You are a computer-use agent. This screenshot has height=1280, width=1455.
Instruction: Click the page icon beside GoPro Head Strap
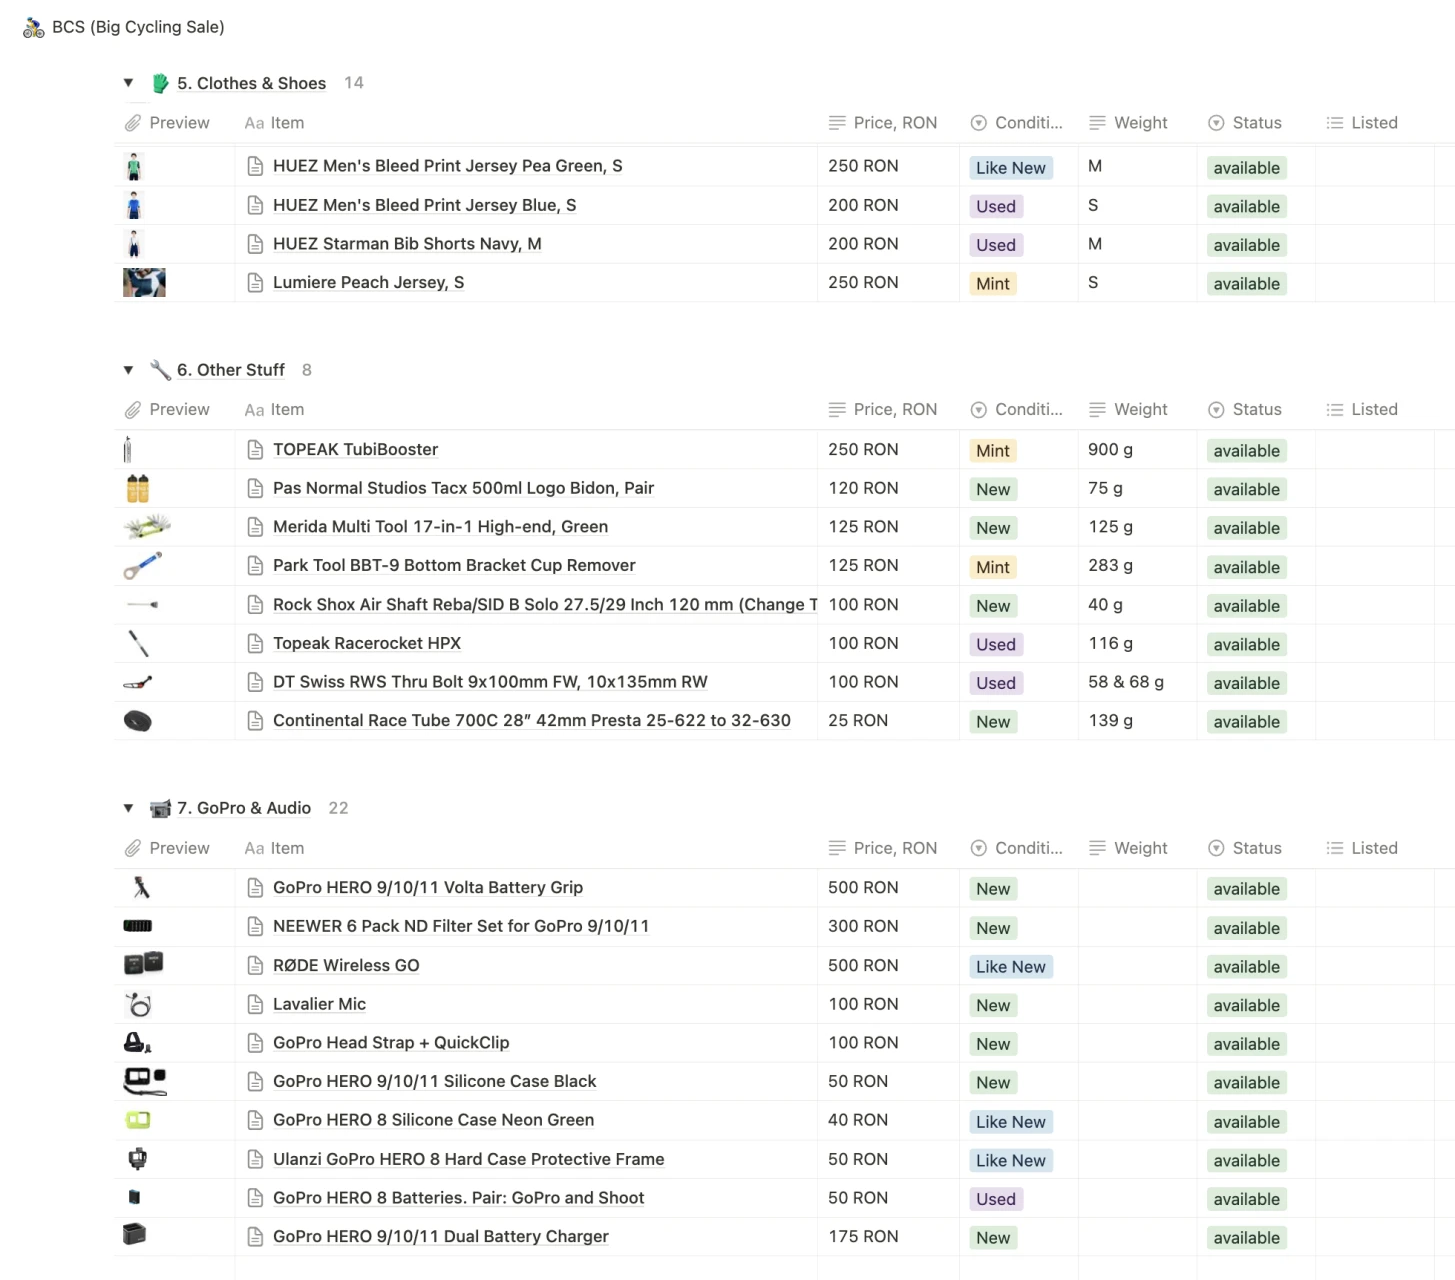coord(255,1043)
